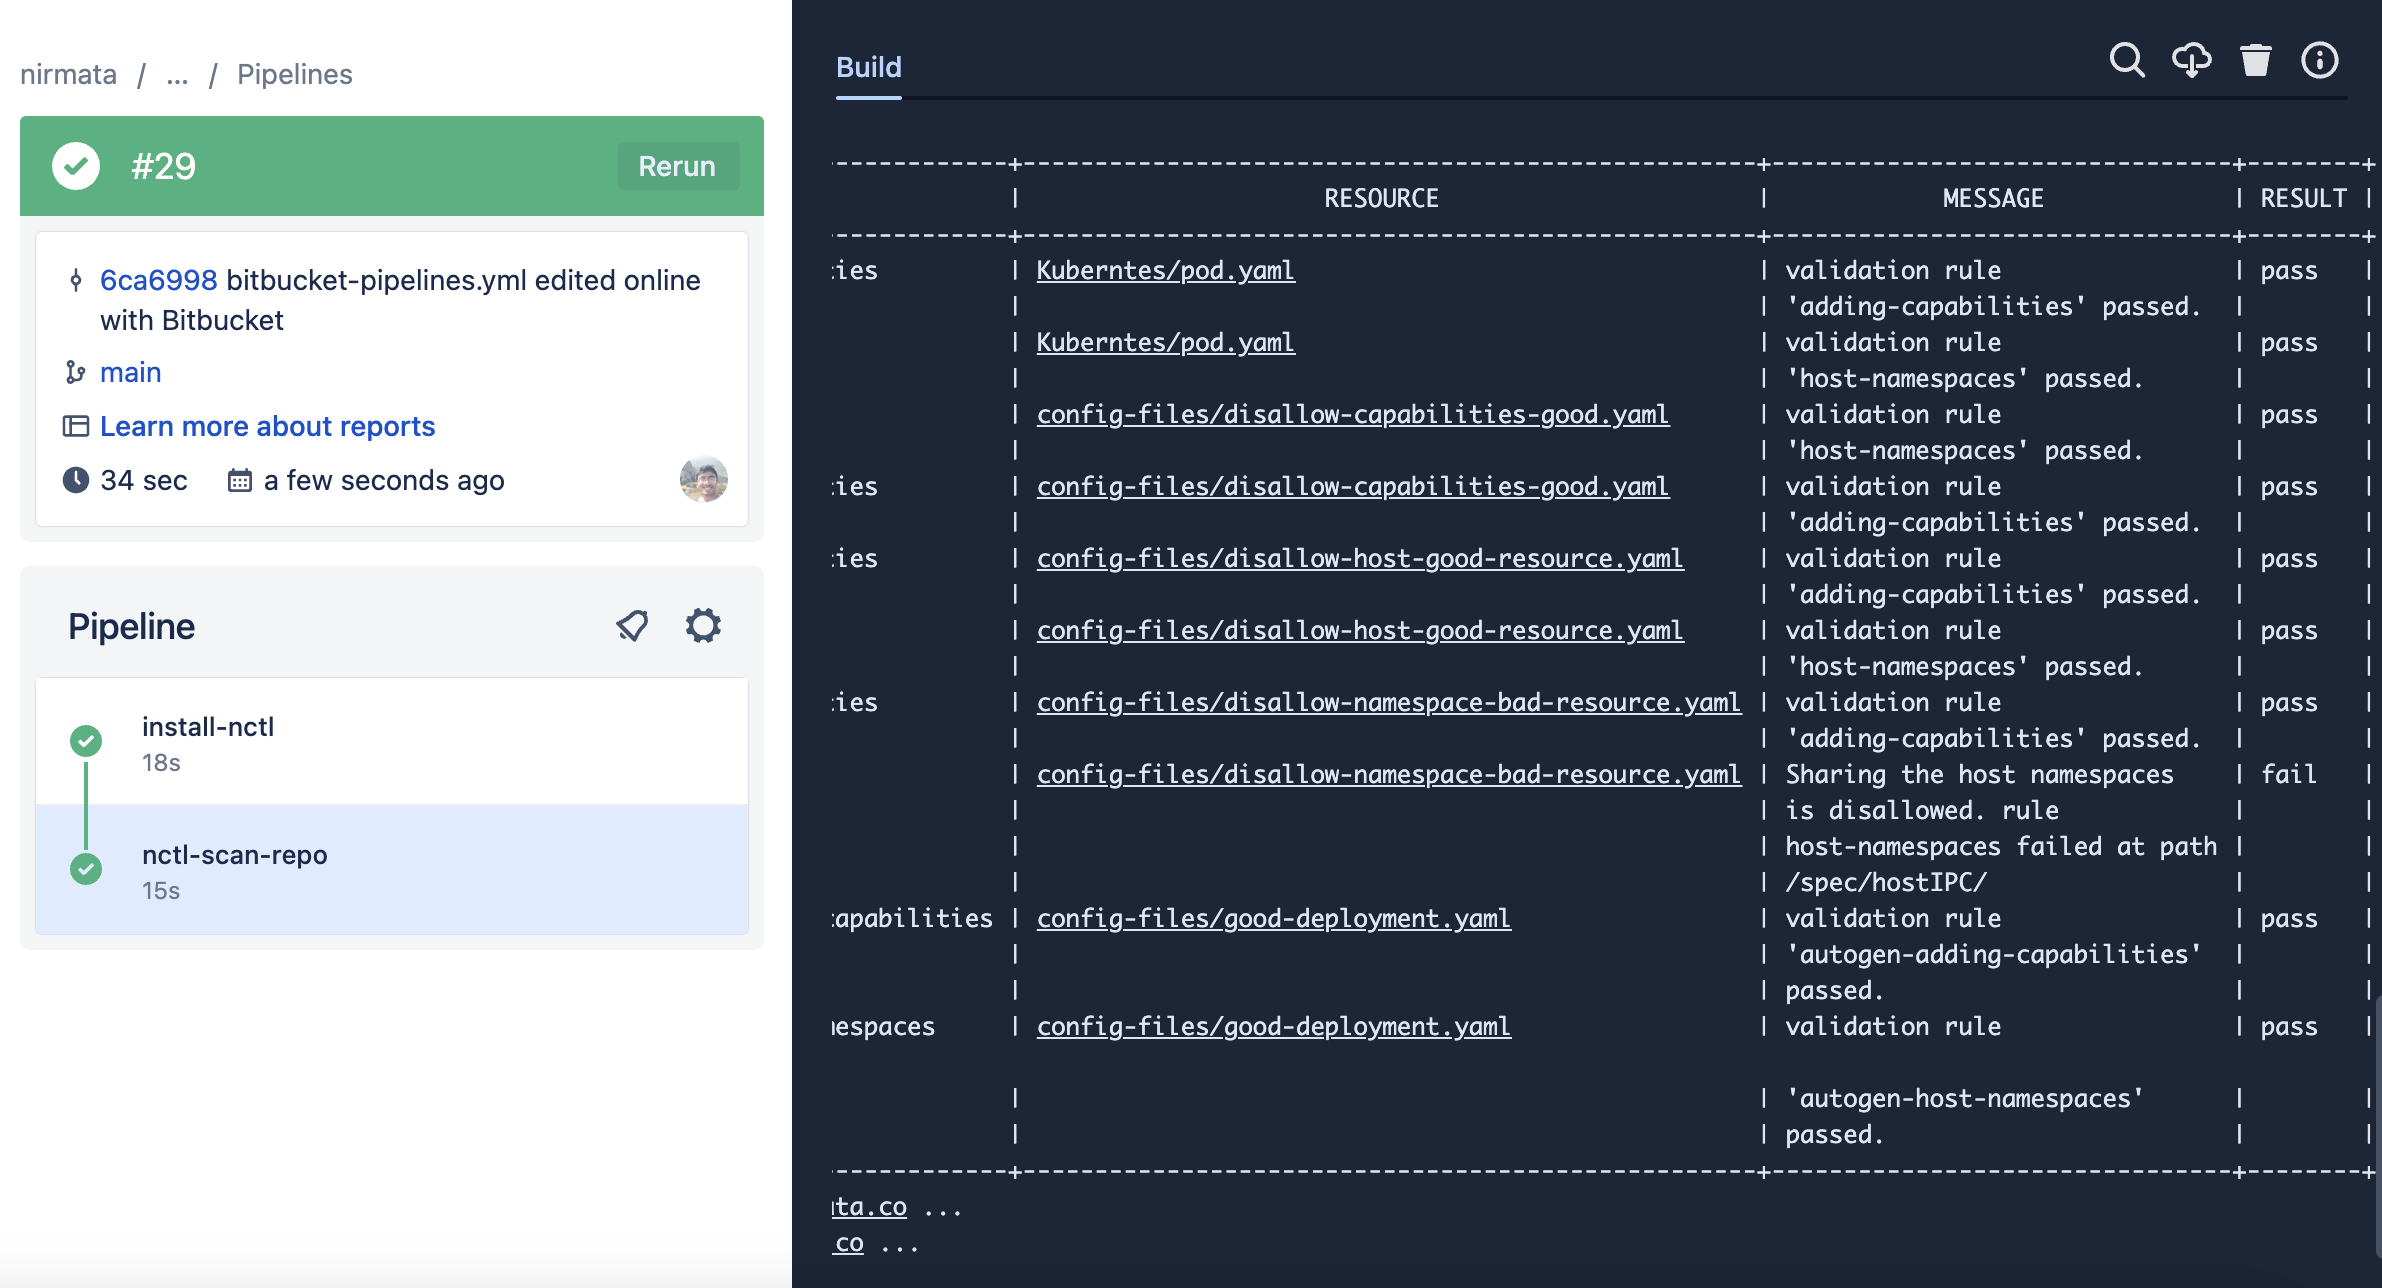Click the 'a few seconds ago' timestamp

pos(384,480)
